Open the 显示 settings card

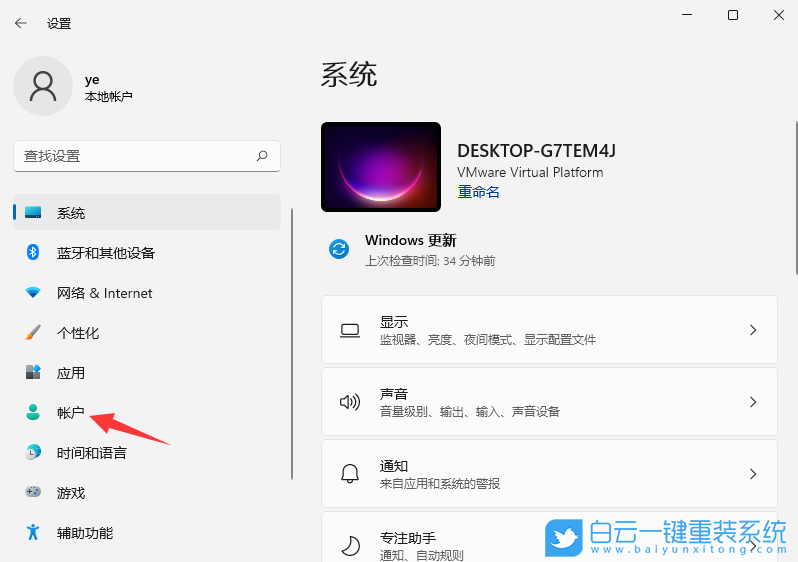pos(549,329)
